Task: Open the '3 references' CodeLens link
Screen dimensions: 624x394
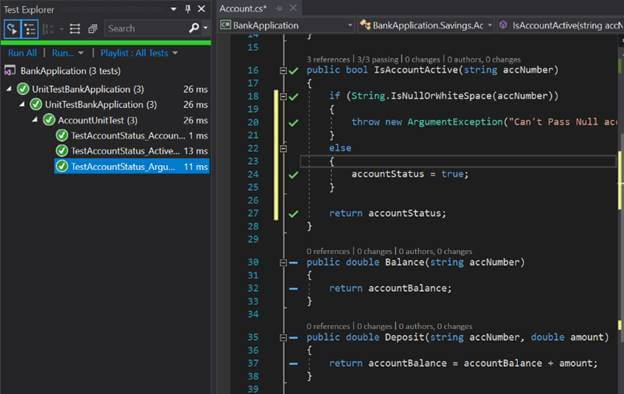Action: 328,59
